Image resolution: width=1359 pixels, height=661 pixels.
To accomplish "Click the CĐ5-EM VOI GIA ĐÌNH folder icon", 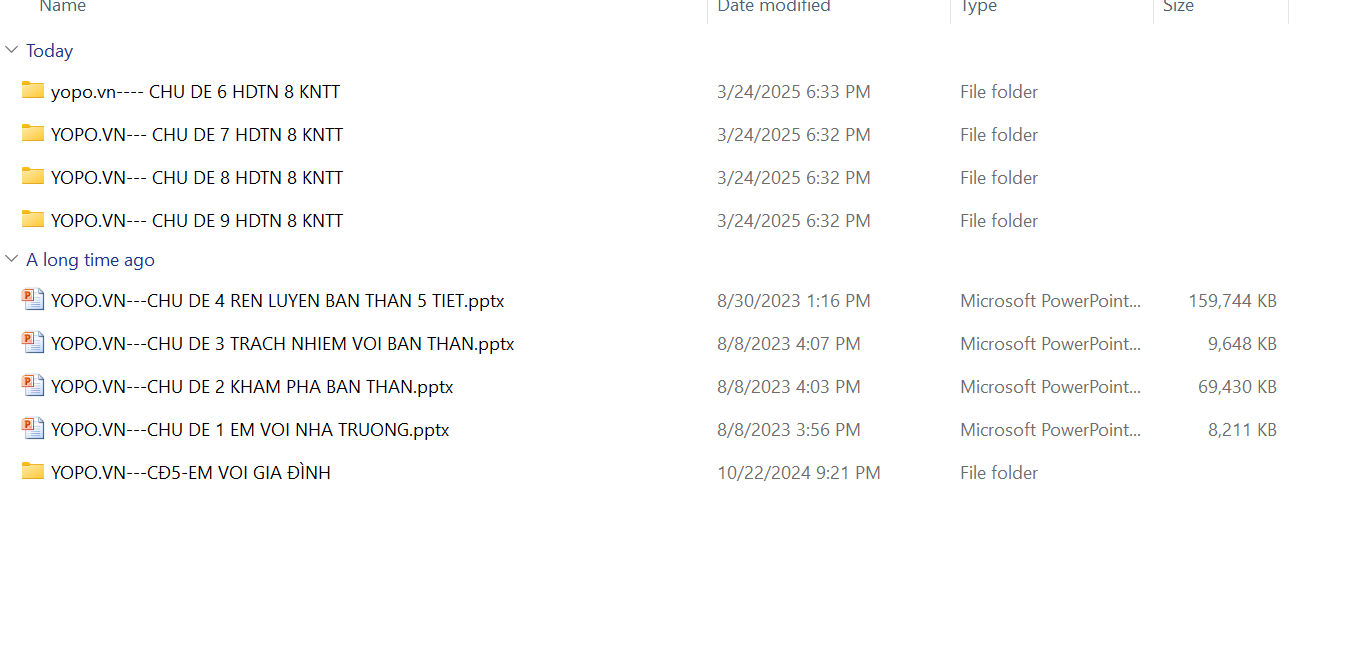I will (33, 472).
